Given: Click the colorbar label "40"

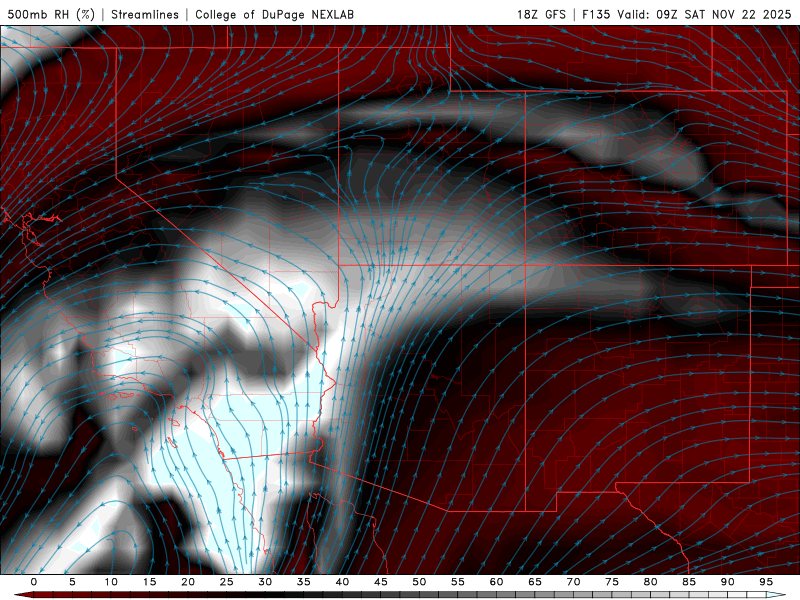Looking at the screenshot, I should (x=342, y=582).
